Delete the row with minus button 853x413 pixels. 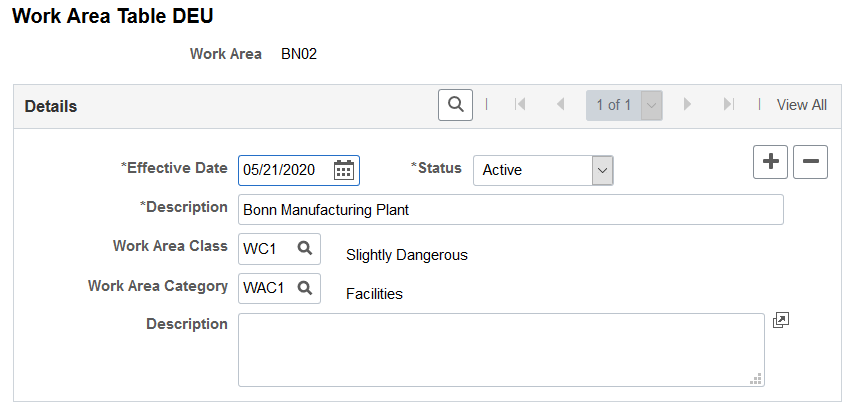tap(811, 162)
